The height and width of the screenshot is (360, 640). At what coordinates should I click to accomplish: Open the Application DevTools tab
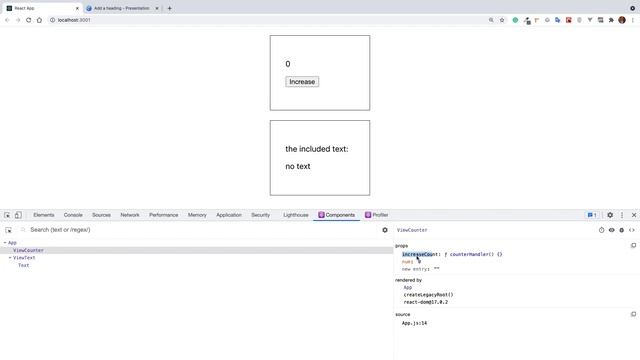[229, 215]
